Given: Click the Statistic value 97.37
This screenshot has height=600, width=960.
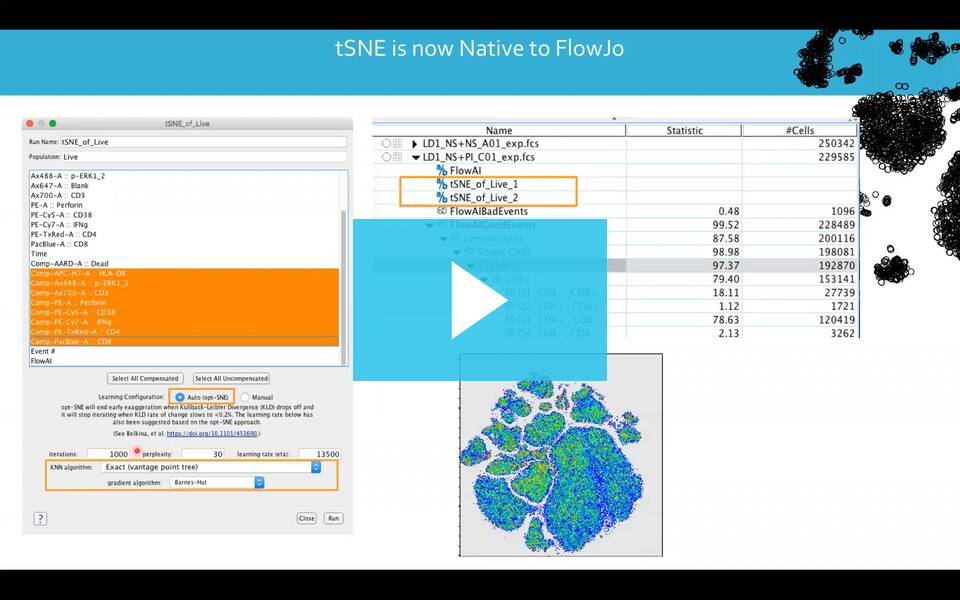Looking at the screenshot, I should click(x=726, y=266).
